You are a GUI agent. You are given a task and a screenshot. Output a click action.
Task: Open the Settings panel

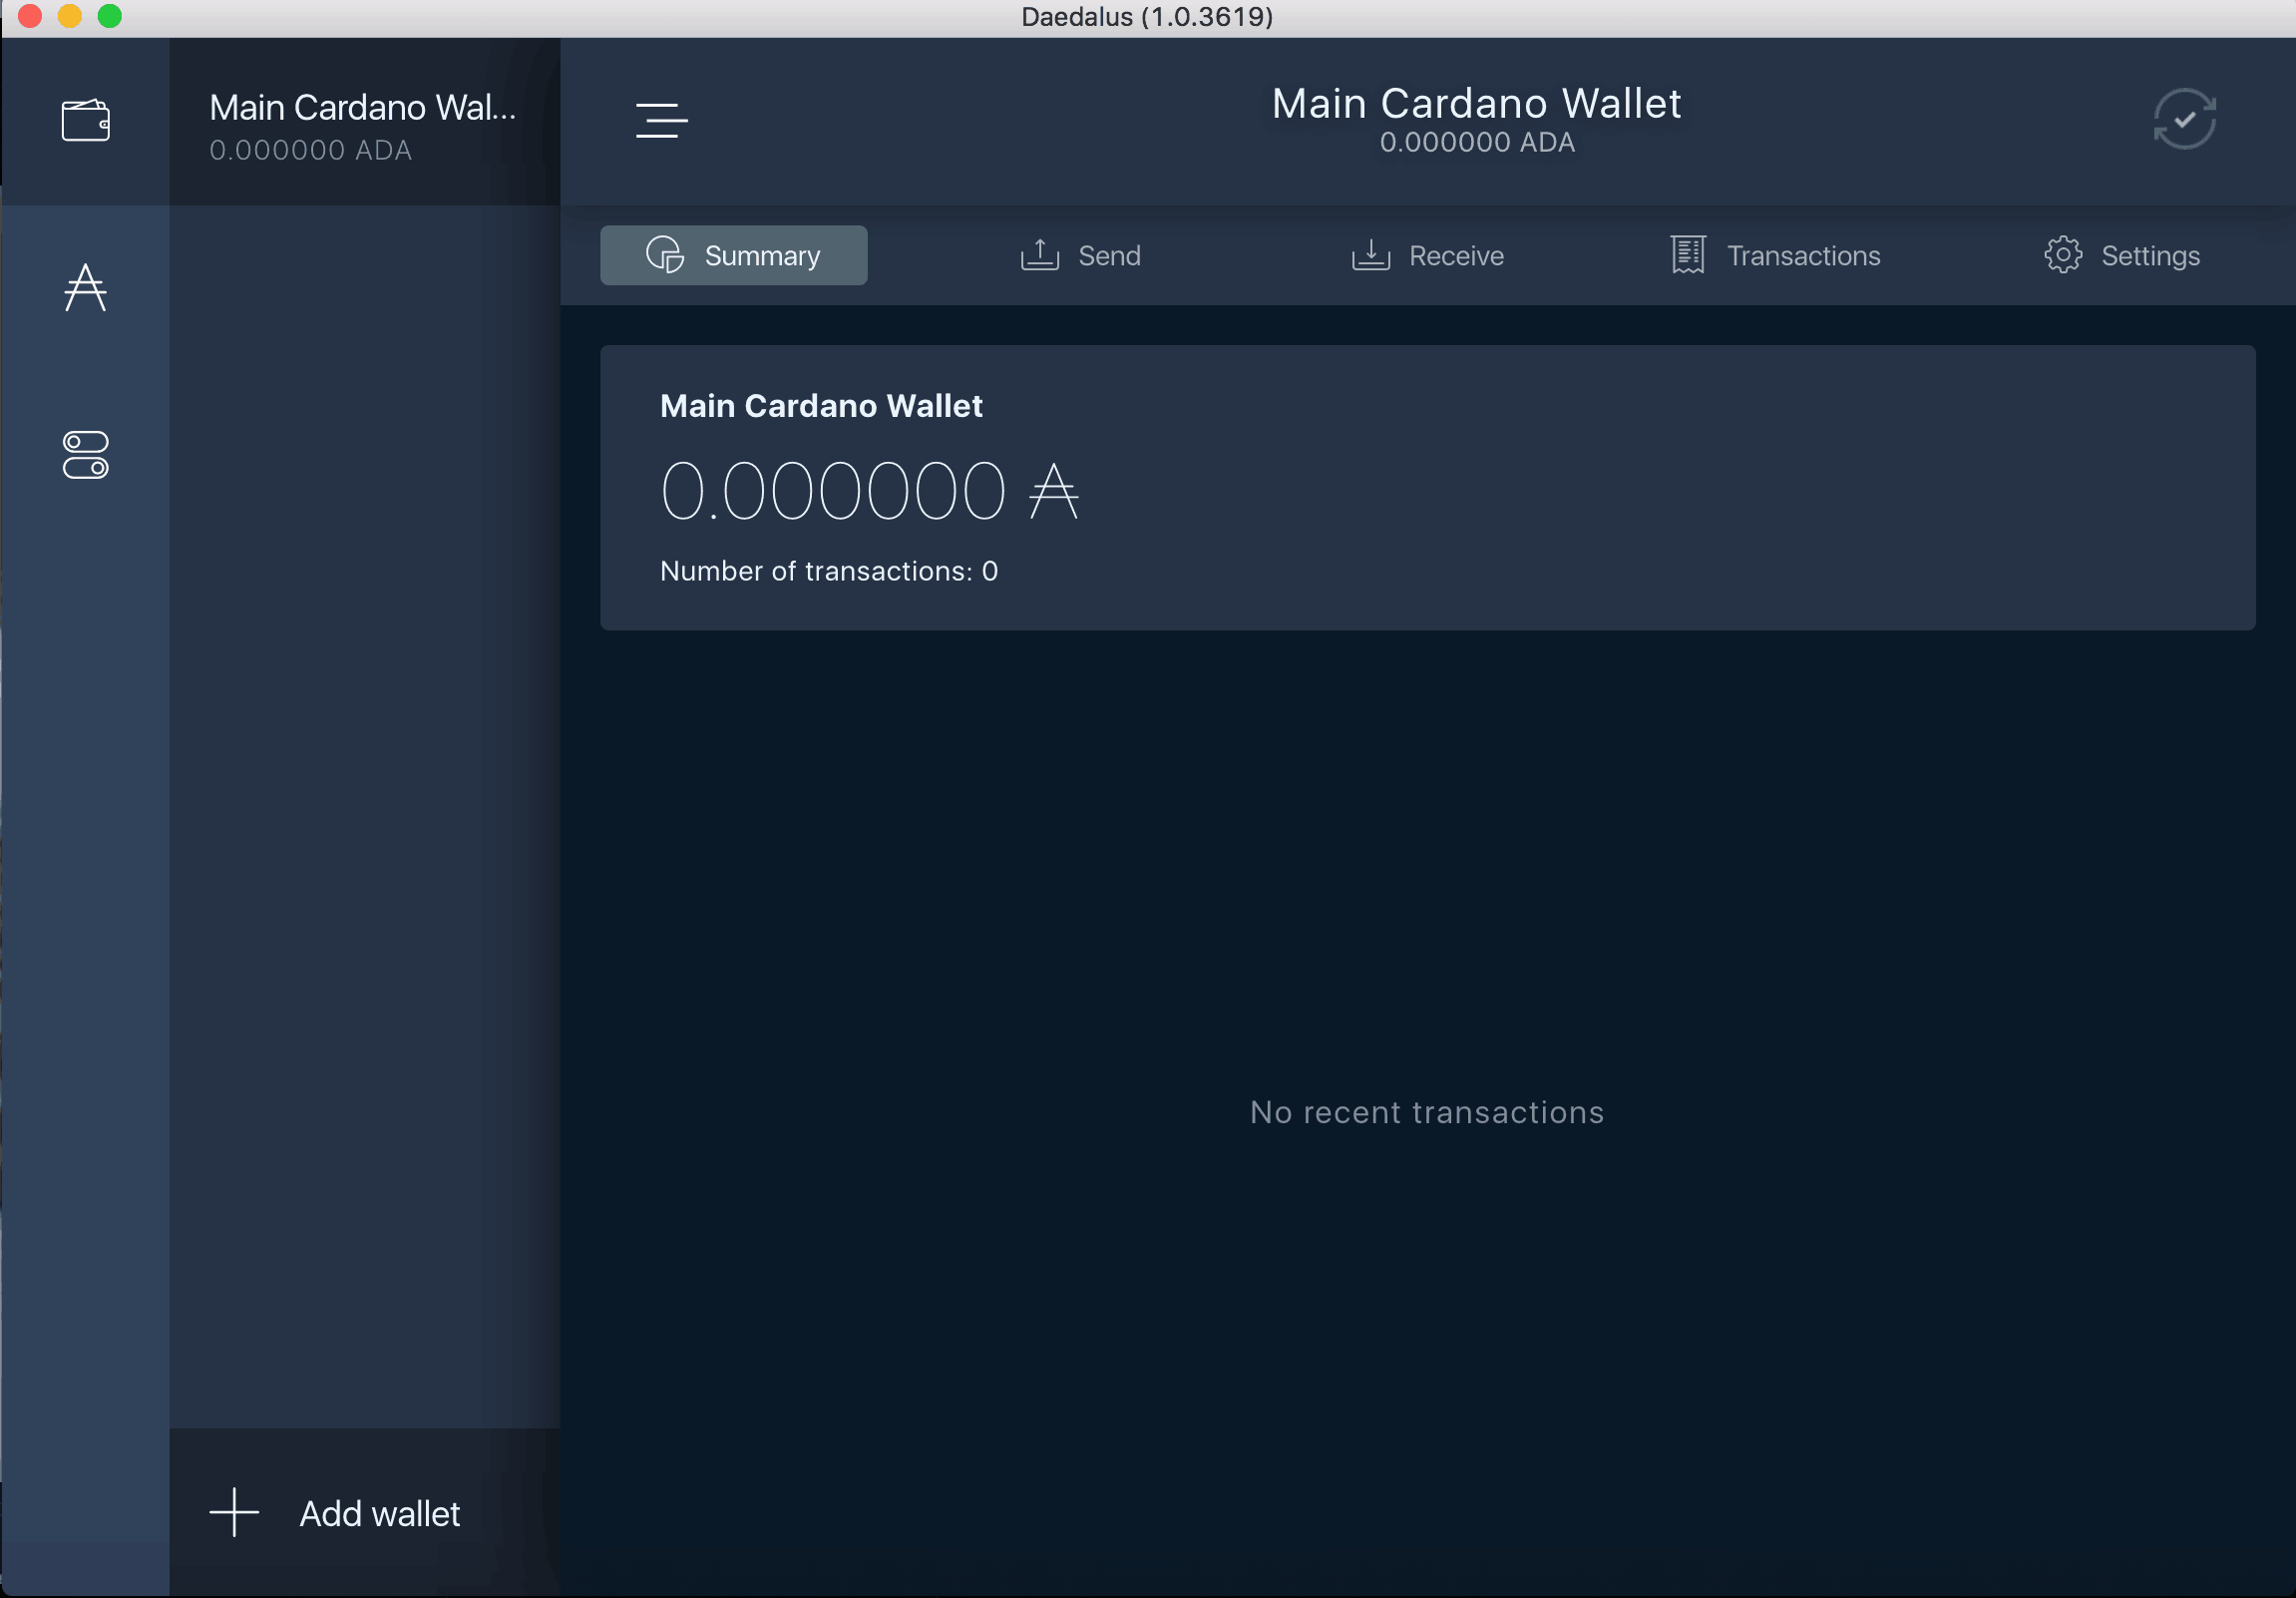(x=2121, y=254)
